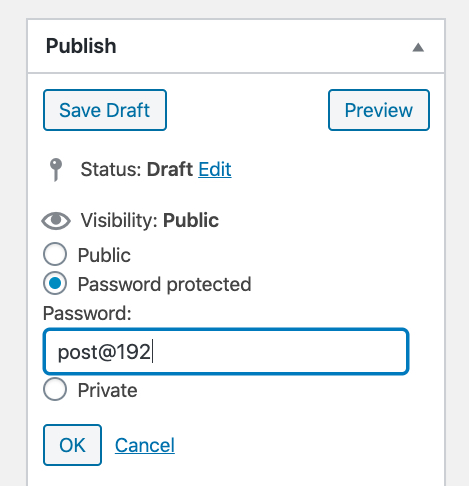Edit the post status via the Edit link
This screenshot has height=486, width=469.
[x=215, y=169]
